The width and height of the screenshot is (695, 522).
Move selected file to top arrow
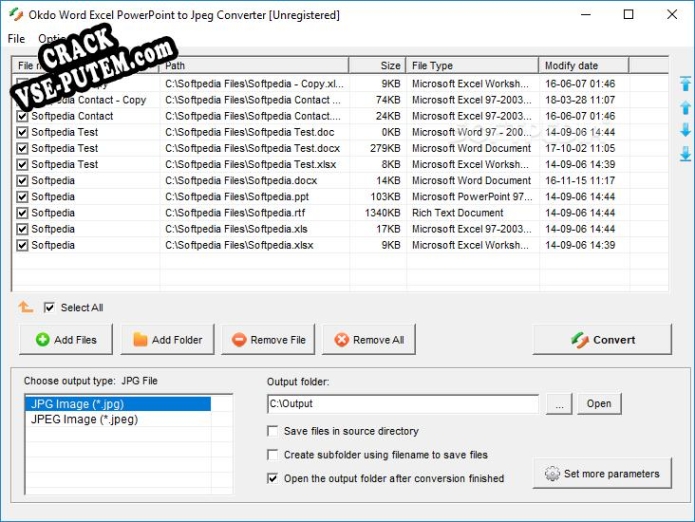(685, 83)
